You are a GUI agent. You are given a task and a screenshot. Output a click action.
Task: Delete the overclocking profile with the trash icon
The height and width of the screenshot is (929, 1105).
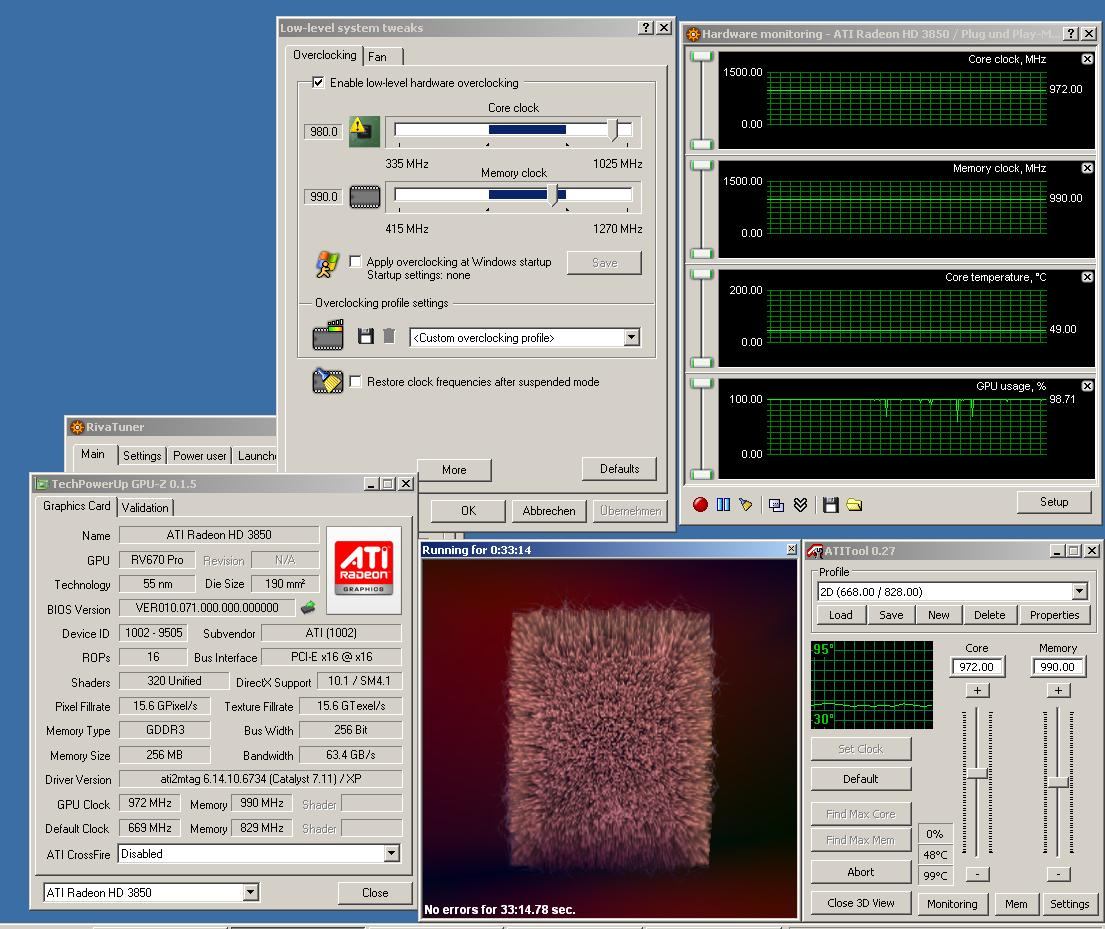coord(389,336)
